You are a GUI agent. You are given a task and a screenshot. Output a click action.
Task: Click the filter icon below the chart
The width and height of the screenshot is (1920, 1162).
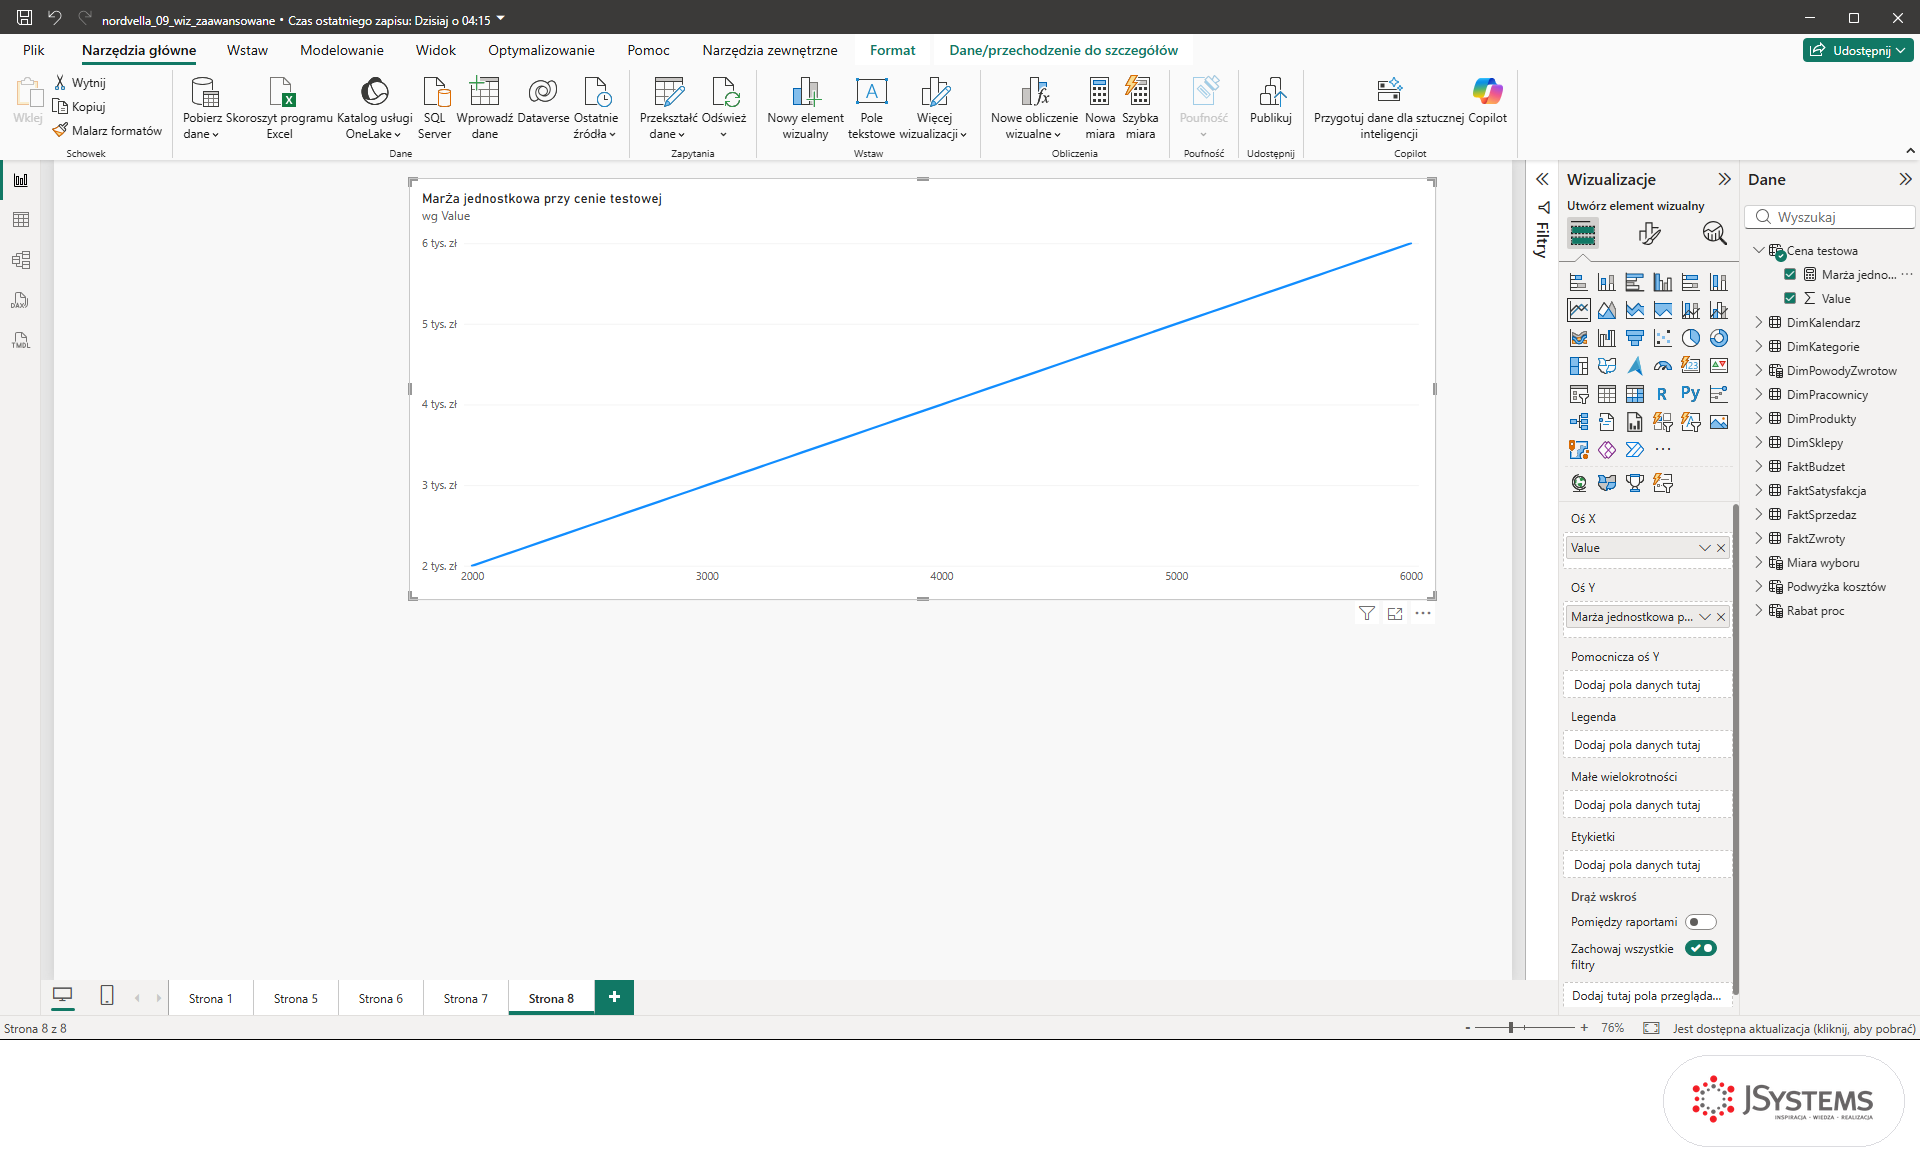pyautogui.click(x=1366, y=613)
